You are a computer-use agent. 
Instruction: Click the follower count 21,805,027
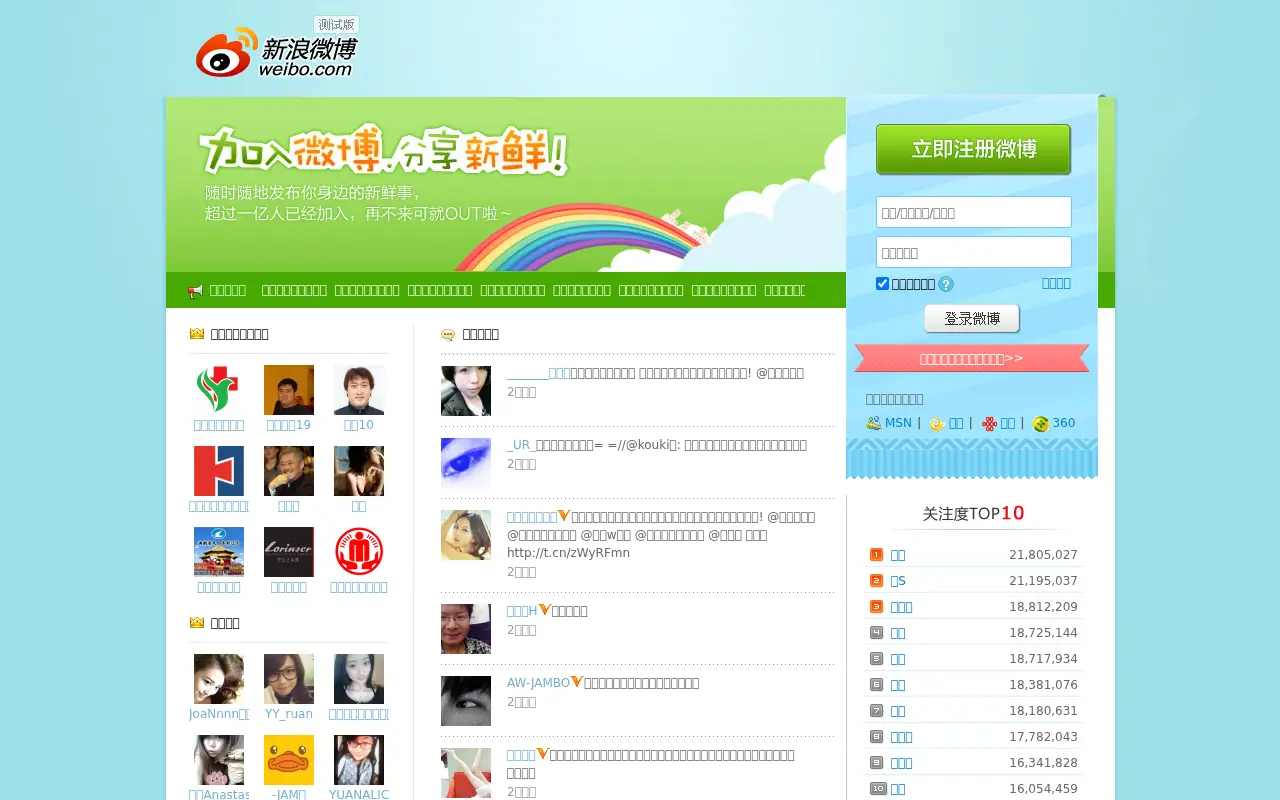pyautogui.click(x=1043, y=555)
